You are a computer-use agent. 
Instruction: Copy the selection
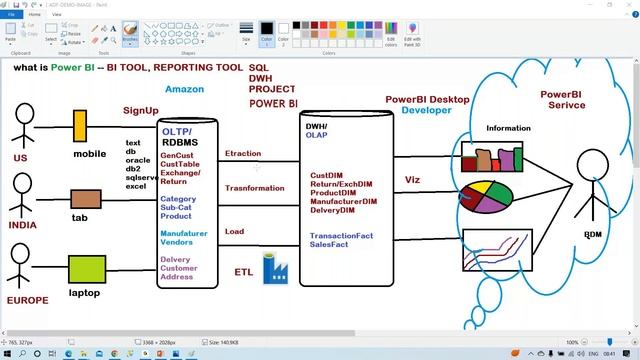pos(29,34)
